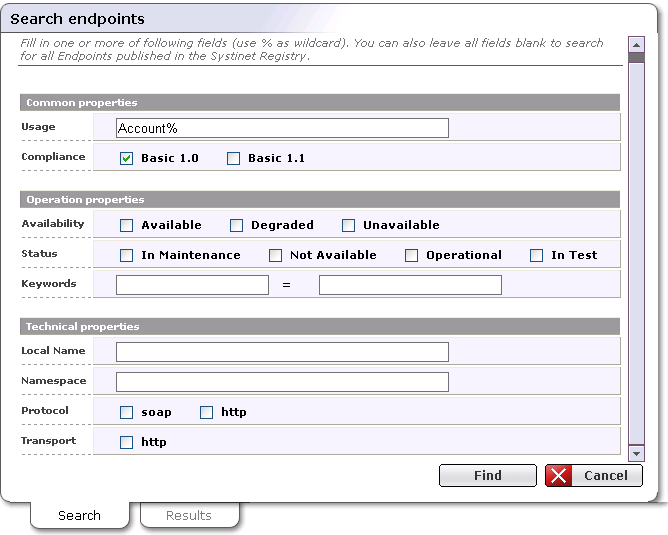This screenshot has width=668, height=535.
Task: Click the Usage row label
Action: coord(38,127)
